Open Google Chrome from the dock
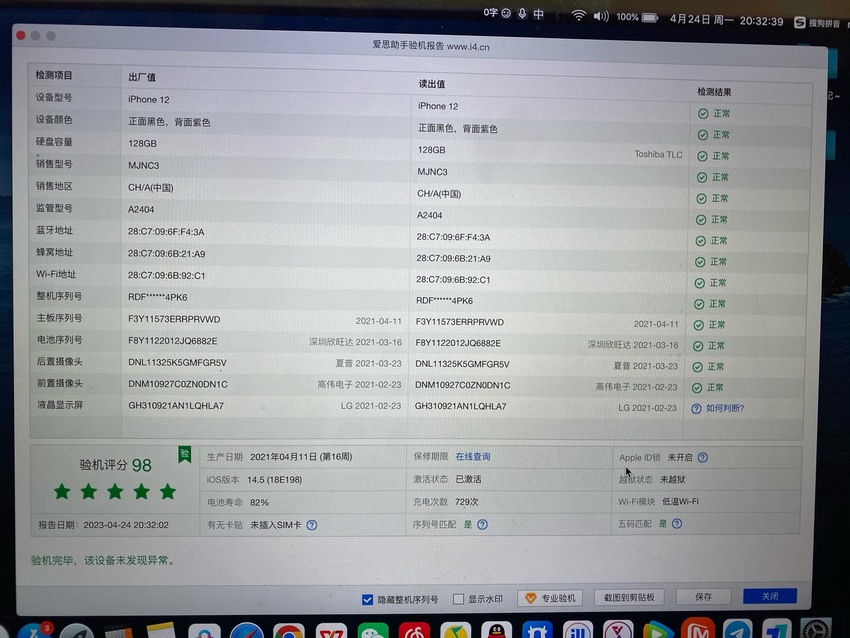 click(289, 631)
